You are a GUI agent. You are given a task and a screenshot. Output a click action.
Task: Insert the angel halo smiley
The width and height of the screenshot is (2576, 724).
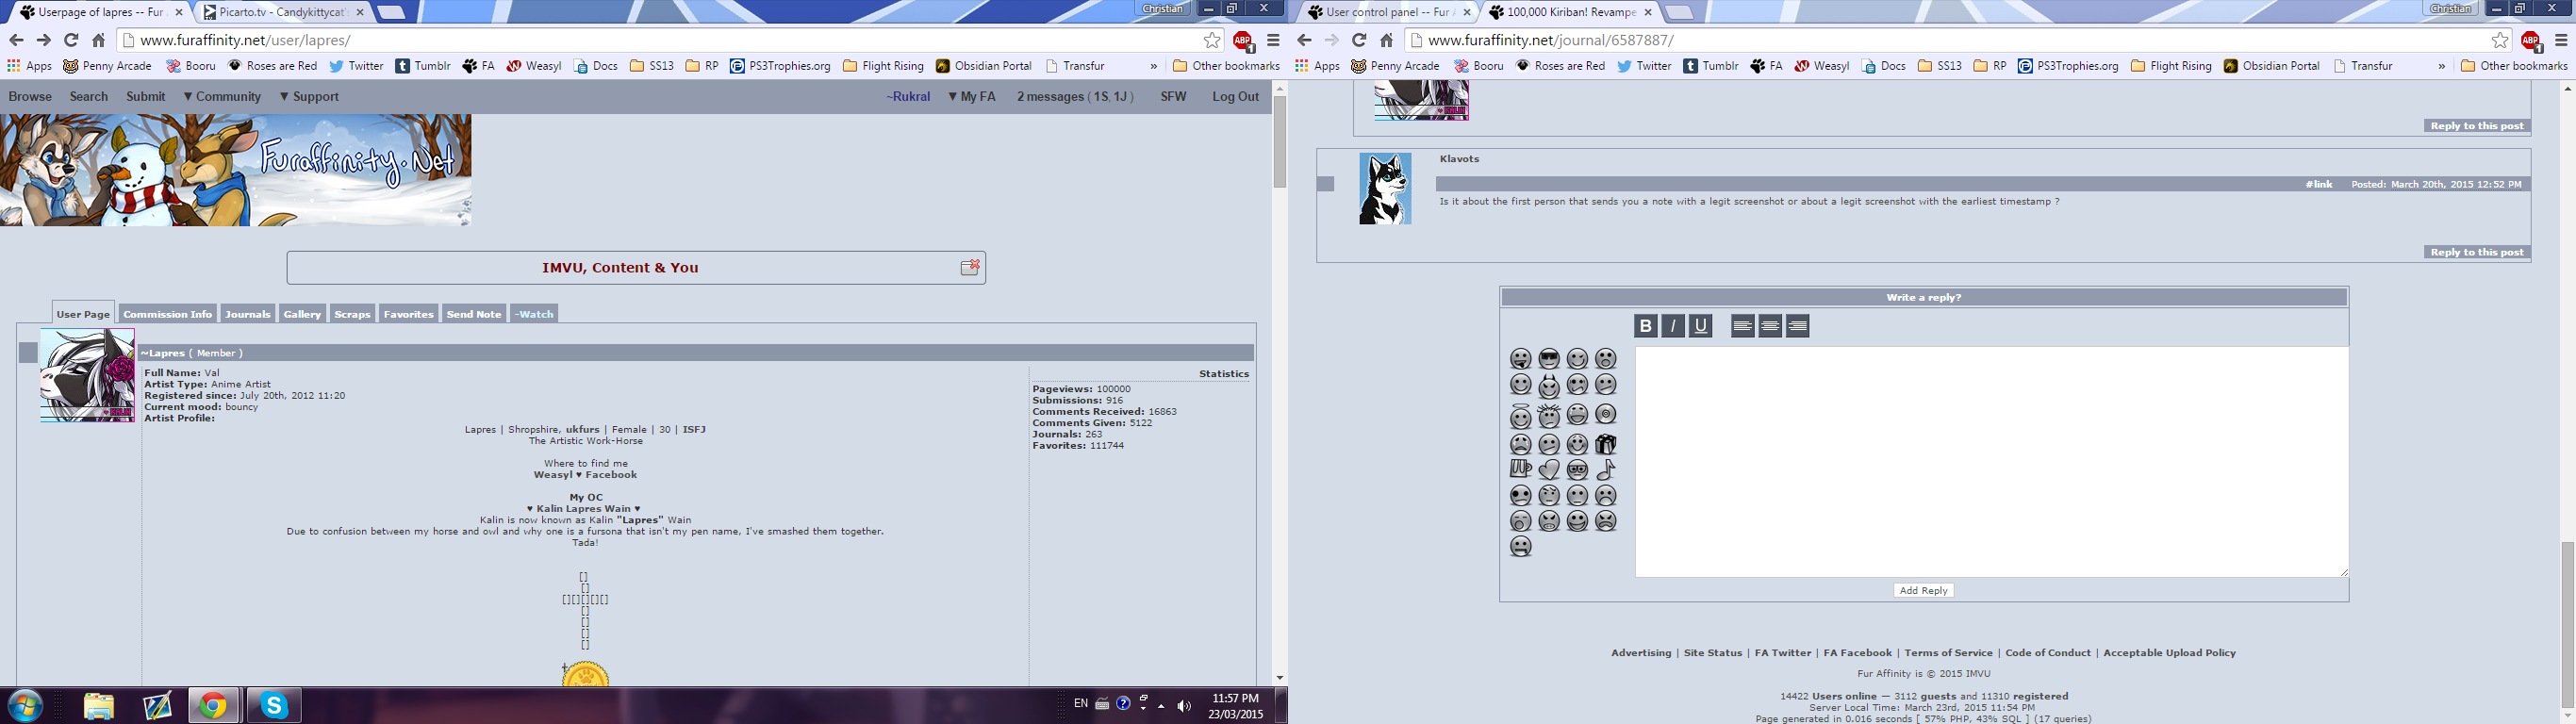point(1521,416)
